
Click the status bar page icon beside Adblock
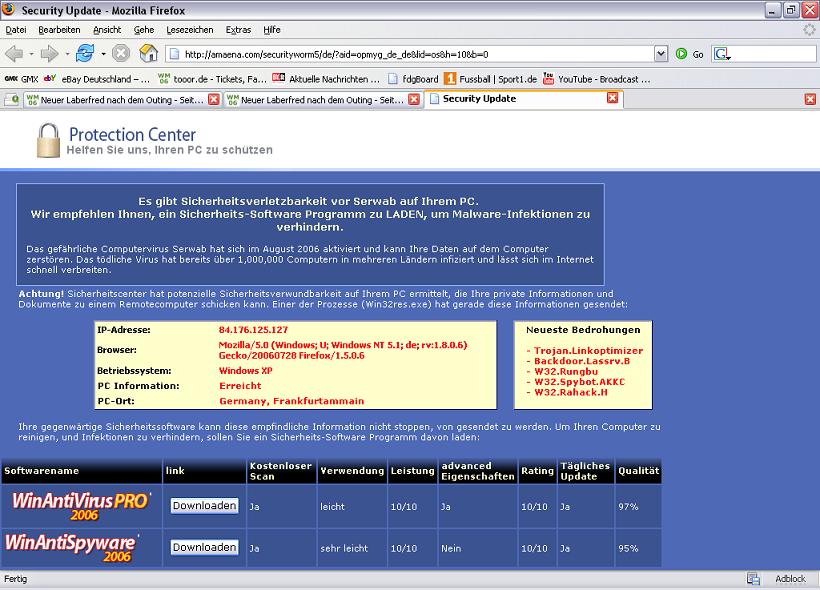753,579
